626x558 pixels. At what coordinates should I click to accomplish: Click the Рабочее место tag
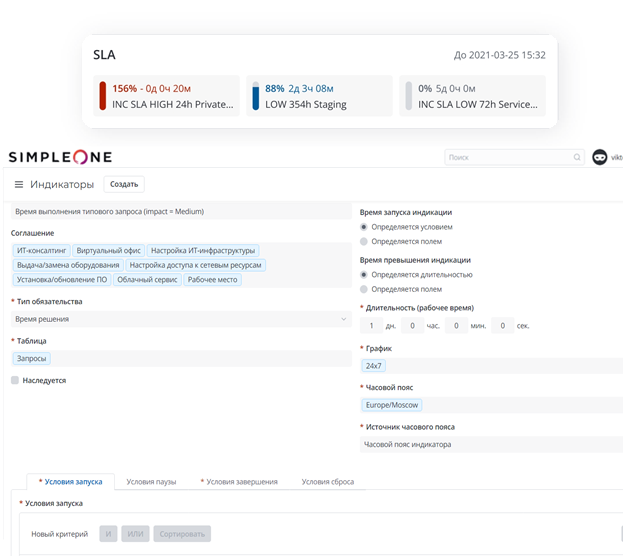[x=212, y=280]
